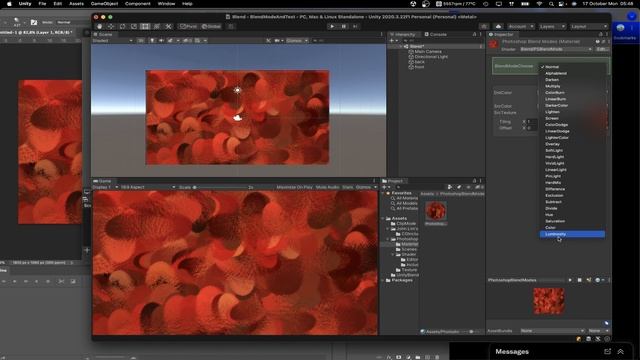The image size is (640, 360).
Task: Select the combined Transform tool
Action: click(x=157, y=26)
